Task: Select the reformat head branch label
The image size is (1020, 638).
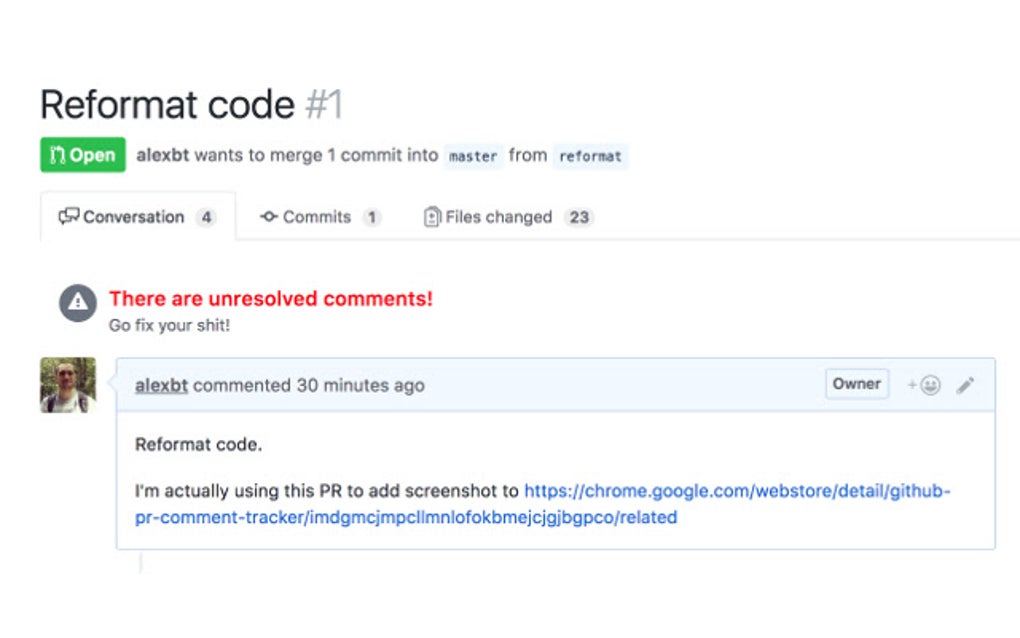Action: pyautogui.click(x=590, y=157)
